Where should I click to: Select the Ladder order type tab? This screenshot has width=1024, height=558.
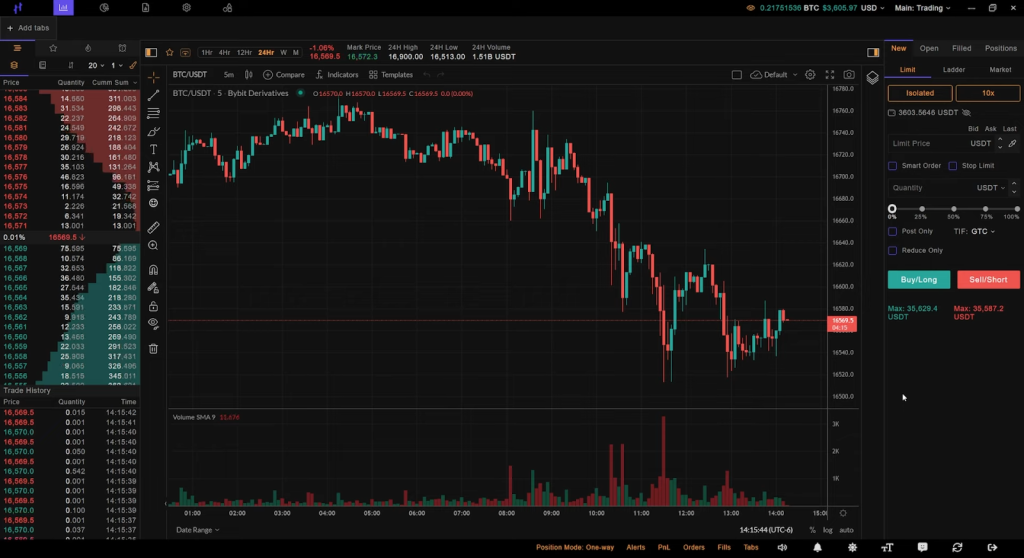[x=953, y=69]
